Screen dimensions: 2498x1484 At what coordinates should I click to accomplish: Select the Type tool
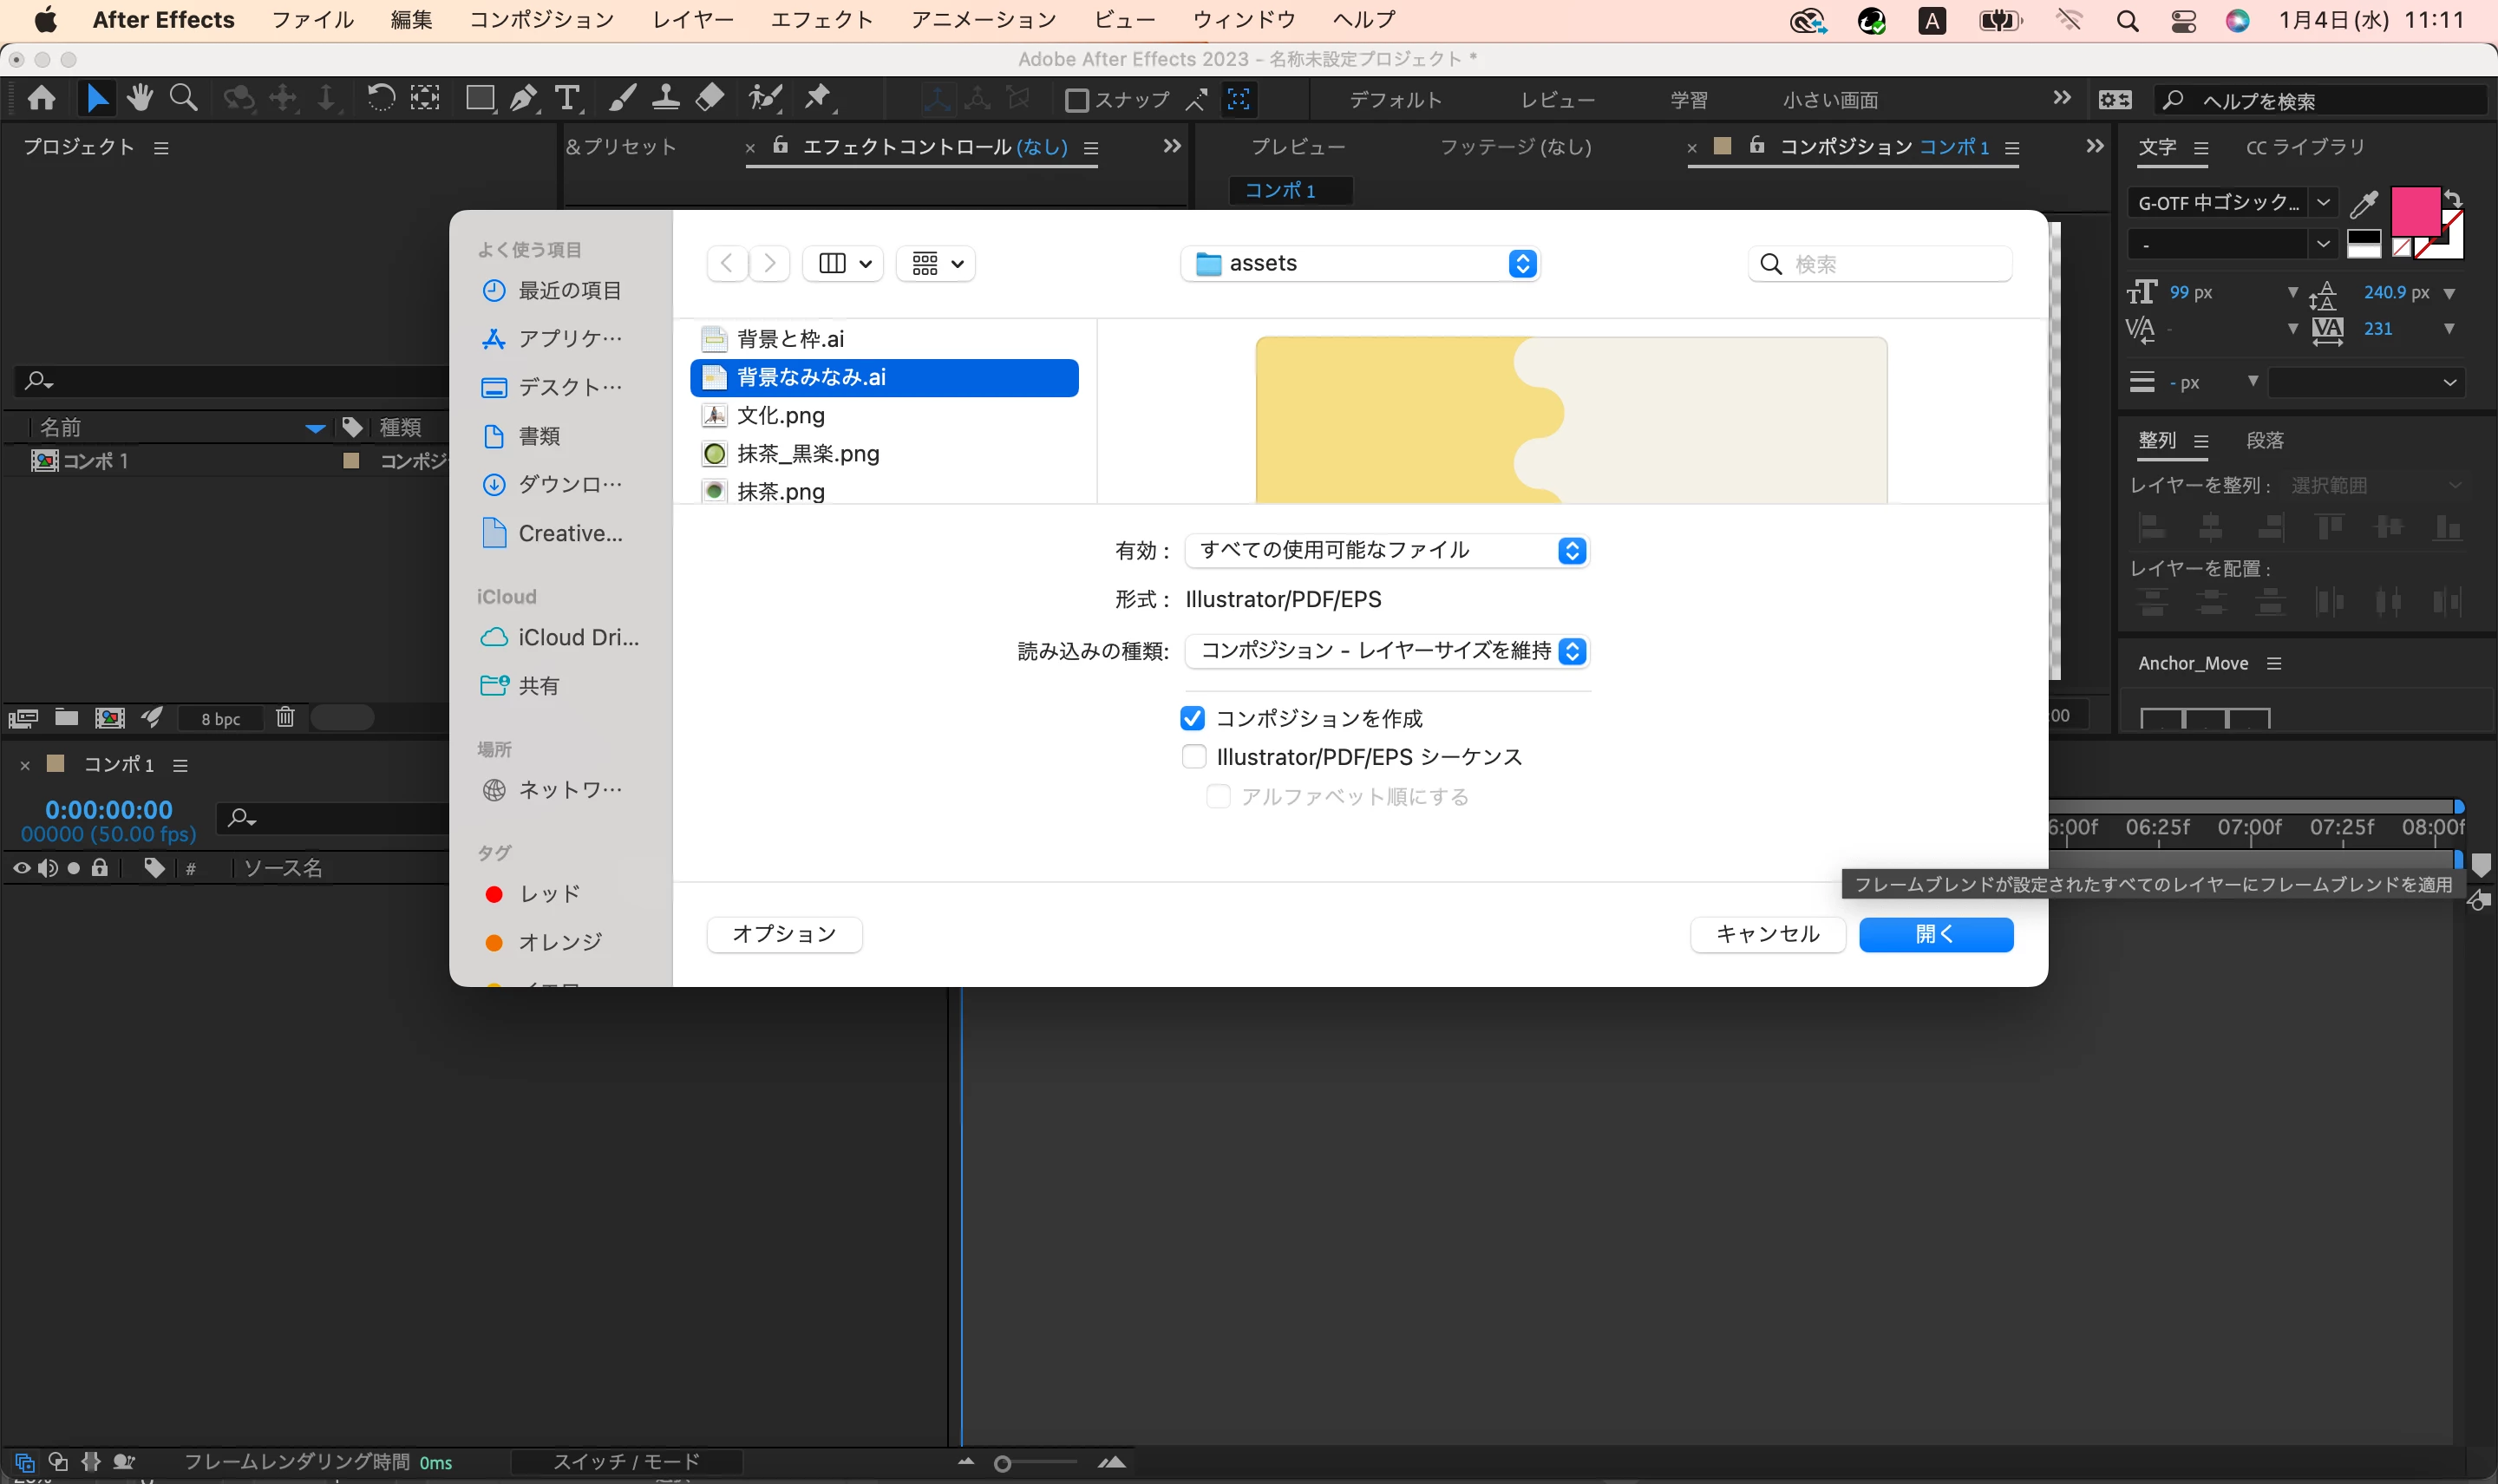click(567, 98)
